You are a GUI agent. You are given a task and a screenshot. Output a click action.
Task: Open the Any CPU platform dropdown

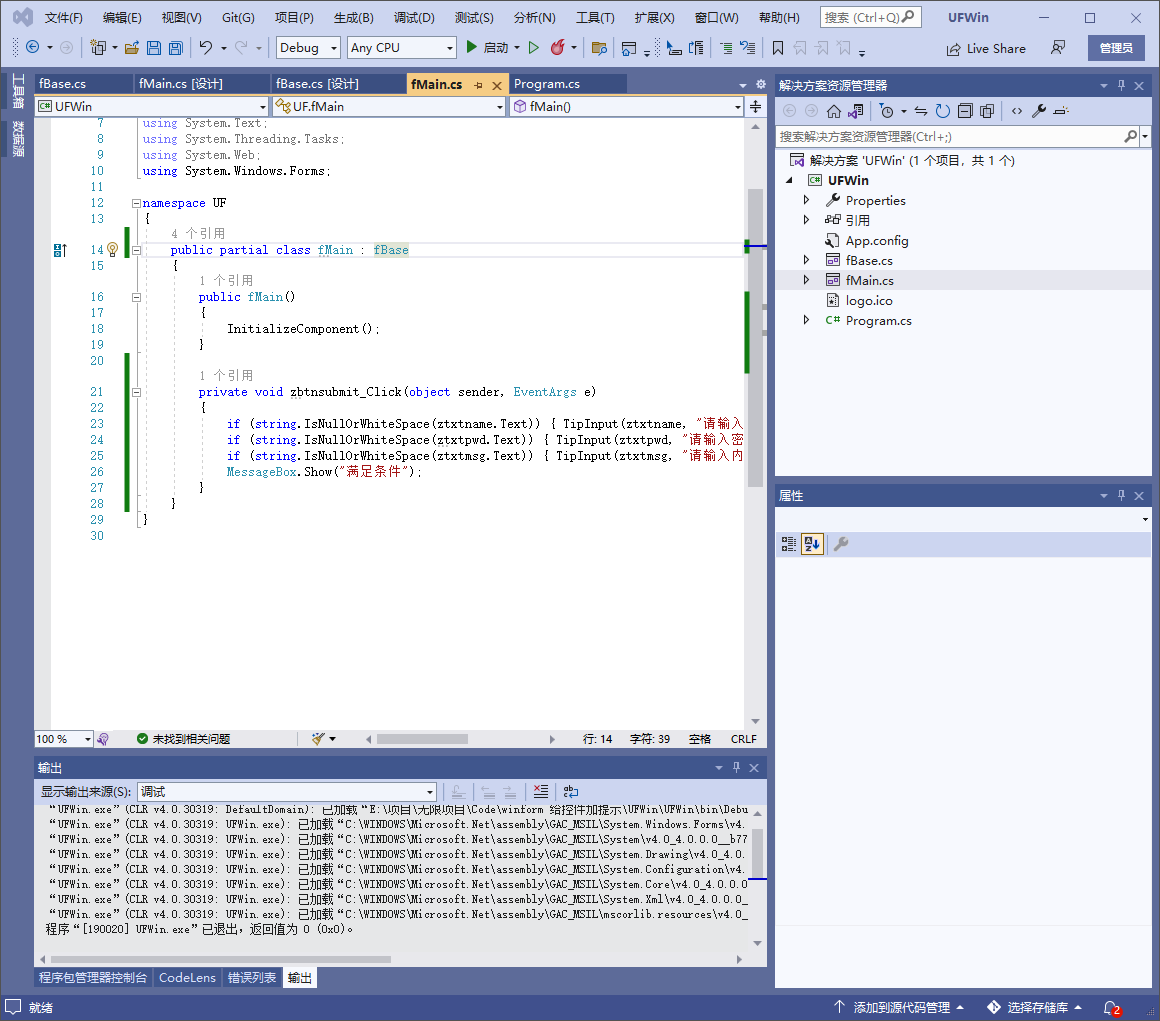pyautogui.click(x=402, y=48)
